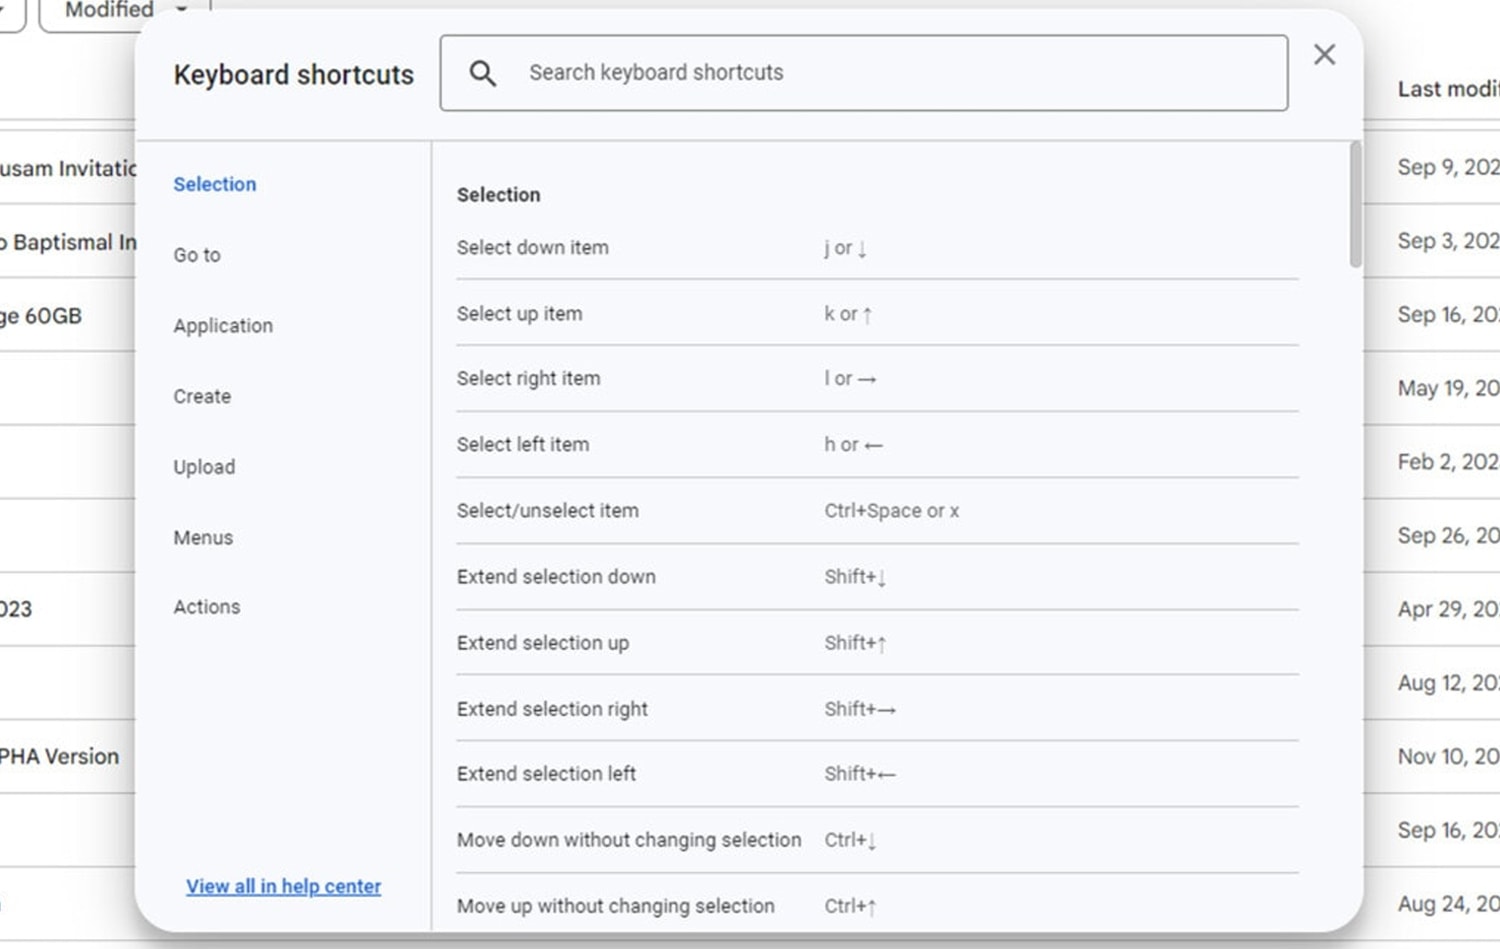Select the Selection category in sidebar
Screen dimensions: 1500x949
[215, 184]
